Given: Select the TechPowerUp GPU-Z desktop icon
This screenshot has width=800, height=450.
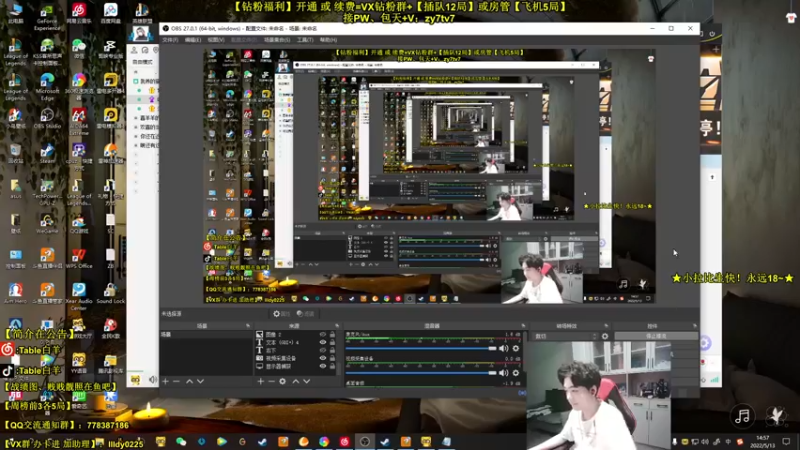Looking at the screenshot, I should pyautogui.click(x=47, y=191).
